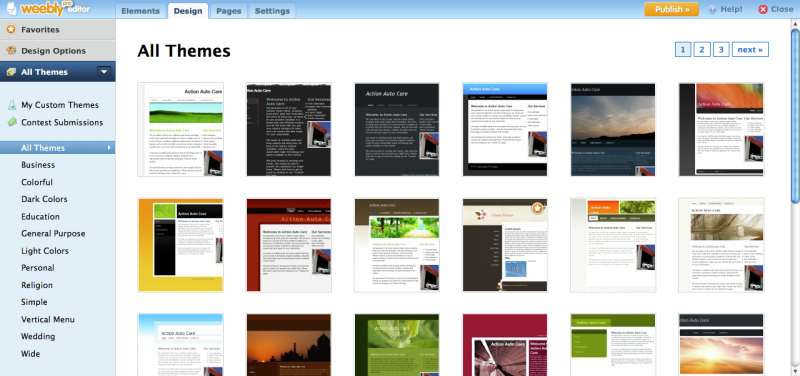Click the Help question mark icon
Screen dimensions: 800x376
coord(713,9)
